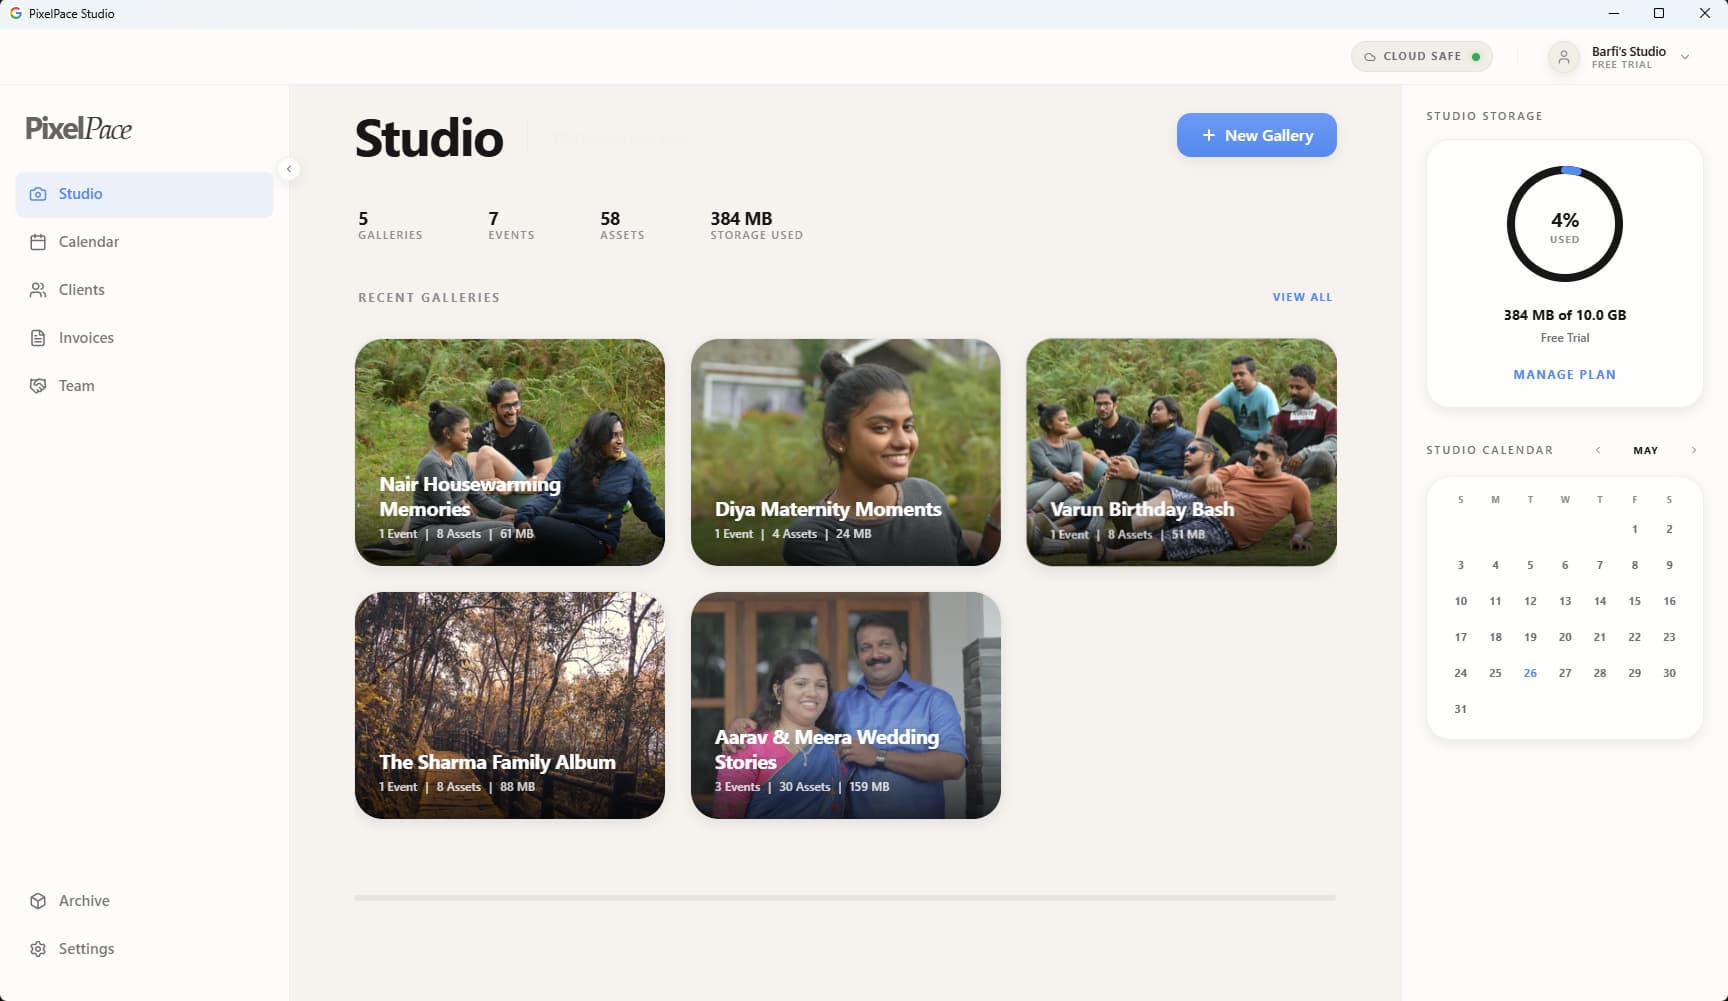Click the Calendar icon in sidebar
Image resolution: width=1728 pixels, height=1001 pixels.
[38, 242]
